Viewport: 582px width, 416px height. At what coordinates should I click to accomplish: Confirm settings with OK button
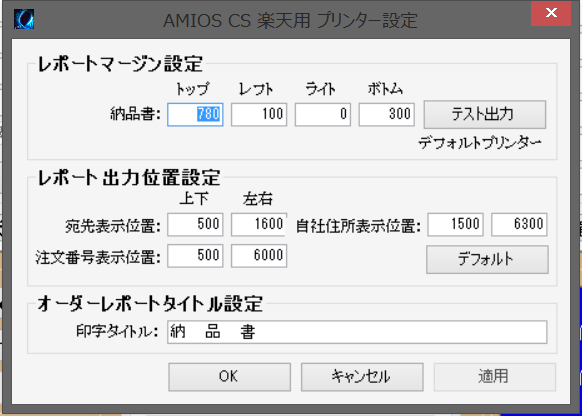click(229, 377)
